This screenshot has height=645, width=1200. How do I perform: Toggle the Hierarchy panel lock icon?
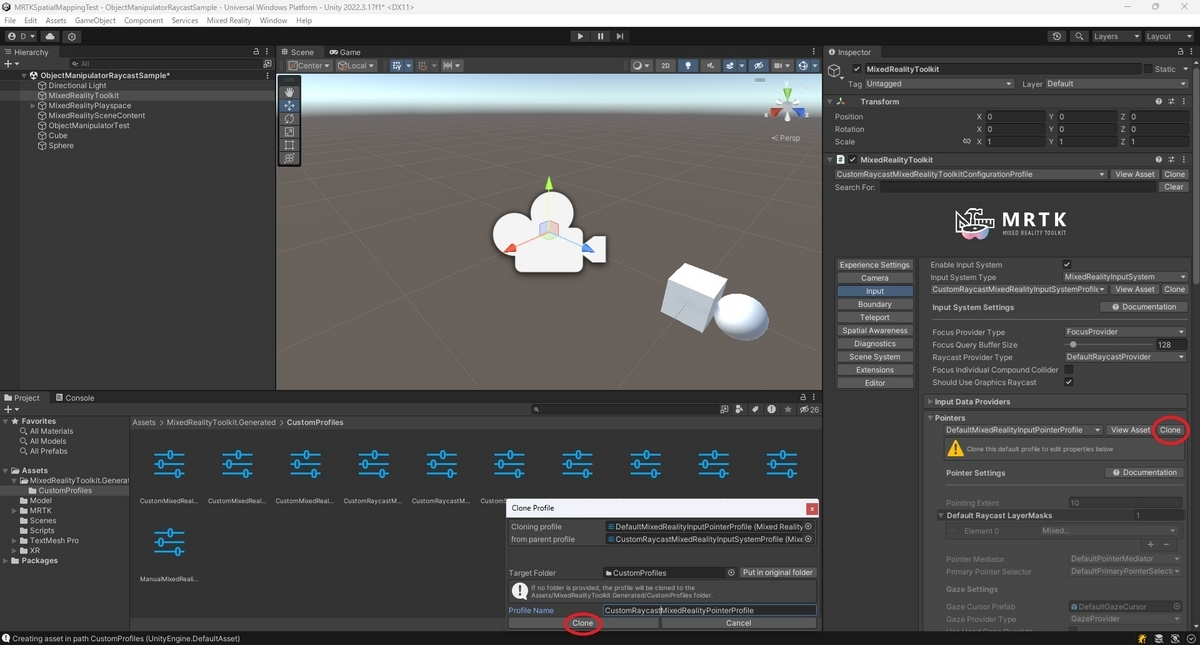tap(256, 52)
